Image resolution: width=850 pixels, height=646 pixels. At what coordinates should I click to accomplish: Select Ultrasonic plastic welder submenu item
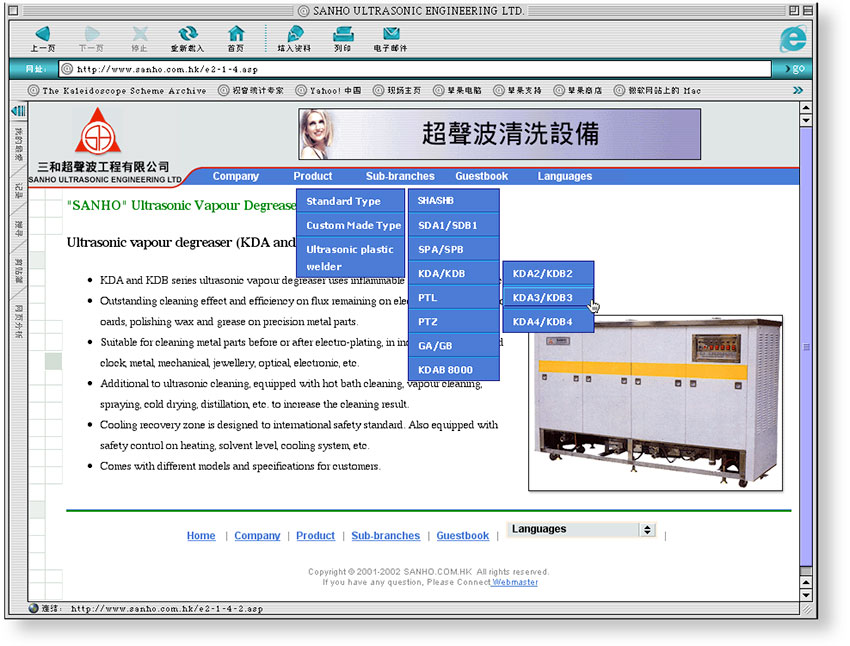pyautogui.click(x=350, y=258)
